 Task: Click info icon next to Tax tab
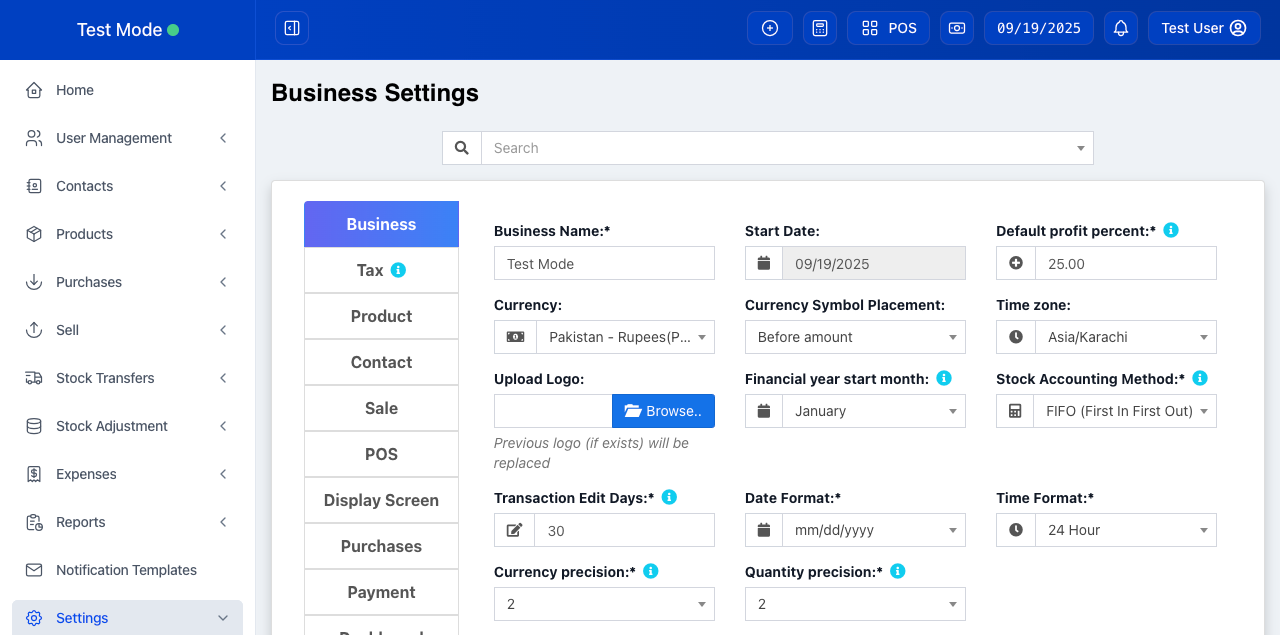[x=398, y=270]
